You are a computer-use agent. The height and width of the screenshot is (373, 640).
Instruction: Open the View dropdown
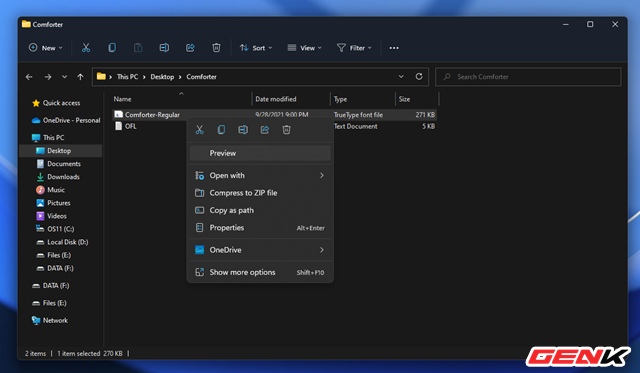click(304, 48)
